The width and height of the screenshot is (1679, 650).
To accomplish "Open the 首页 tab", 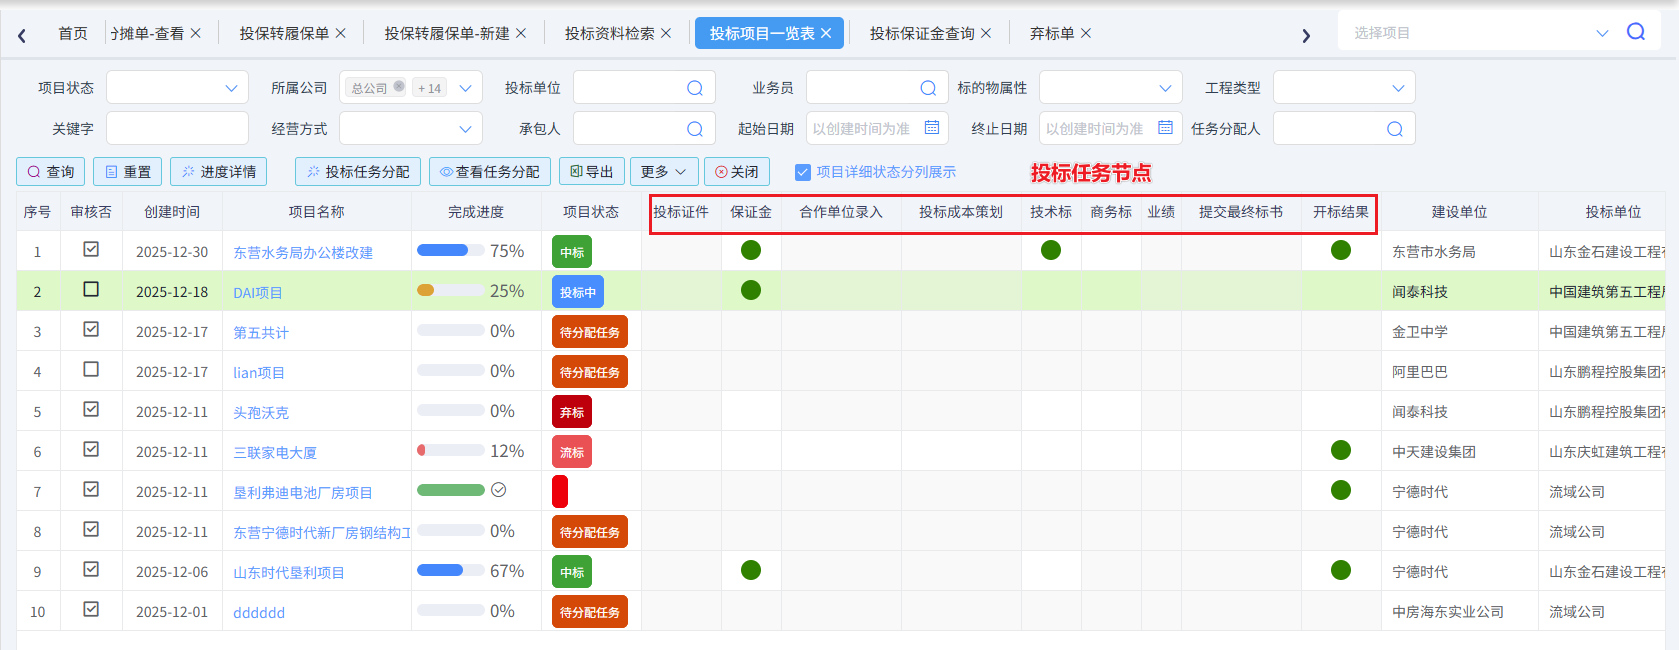I will pyautogui.click(x=72, y=33).
